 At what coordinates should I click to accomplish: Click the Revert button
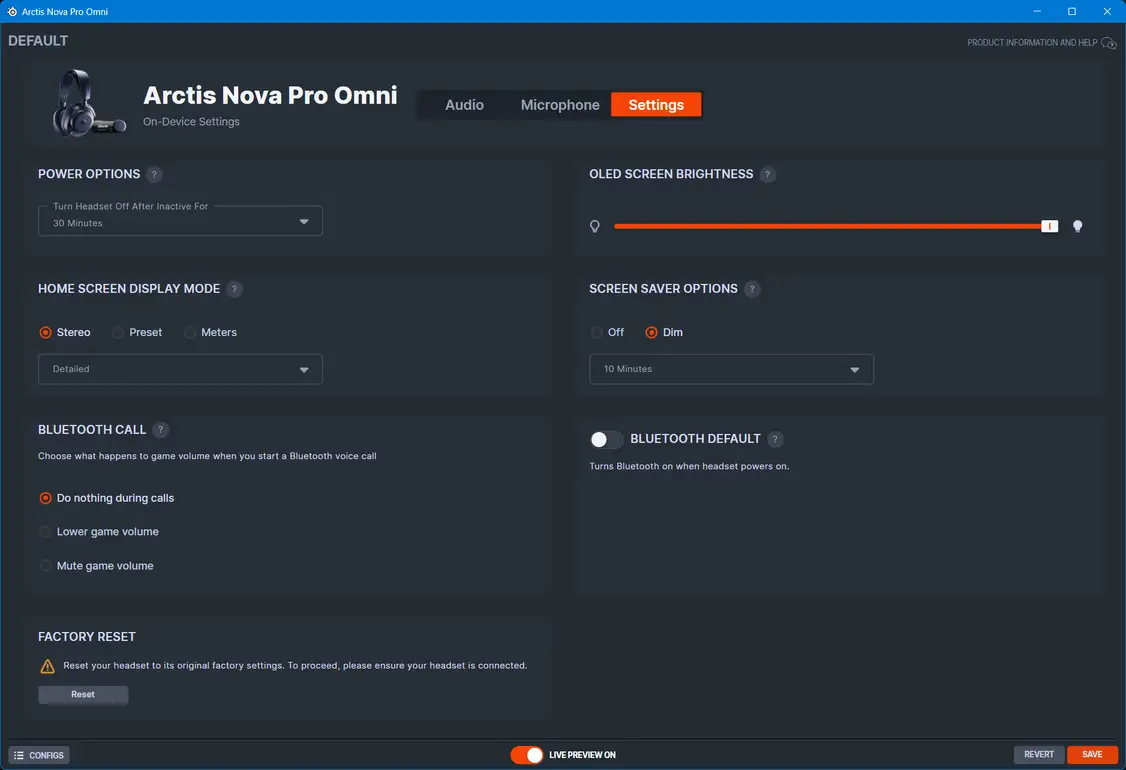click(x=1038, y=755)
